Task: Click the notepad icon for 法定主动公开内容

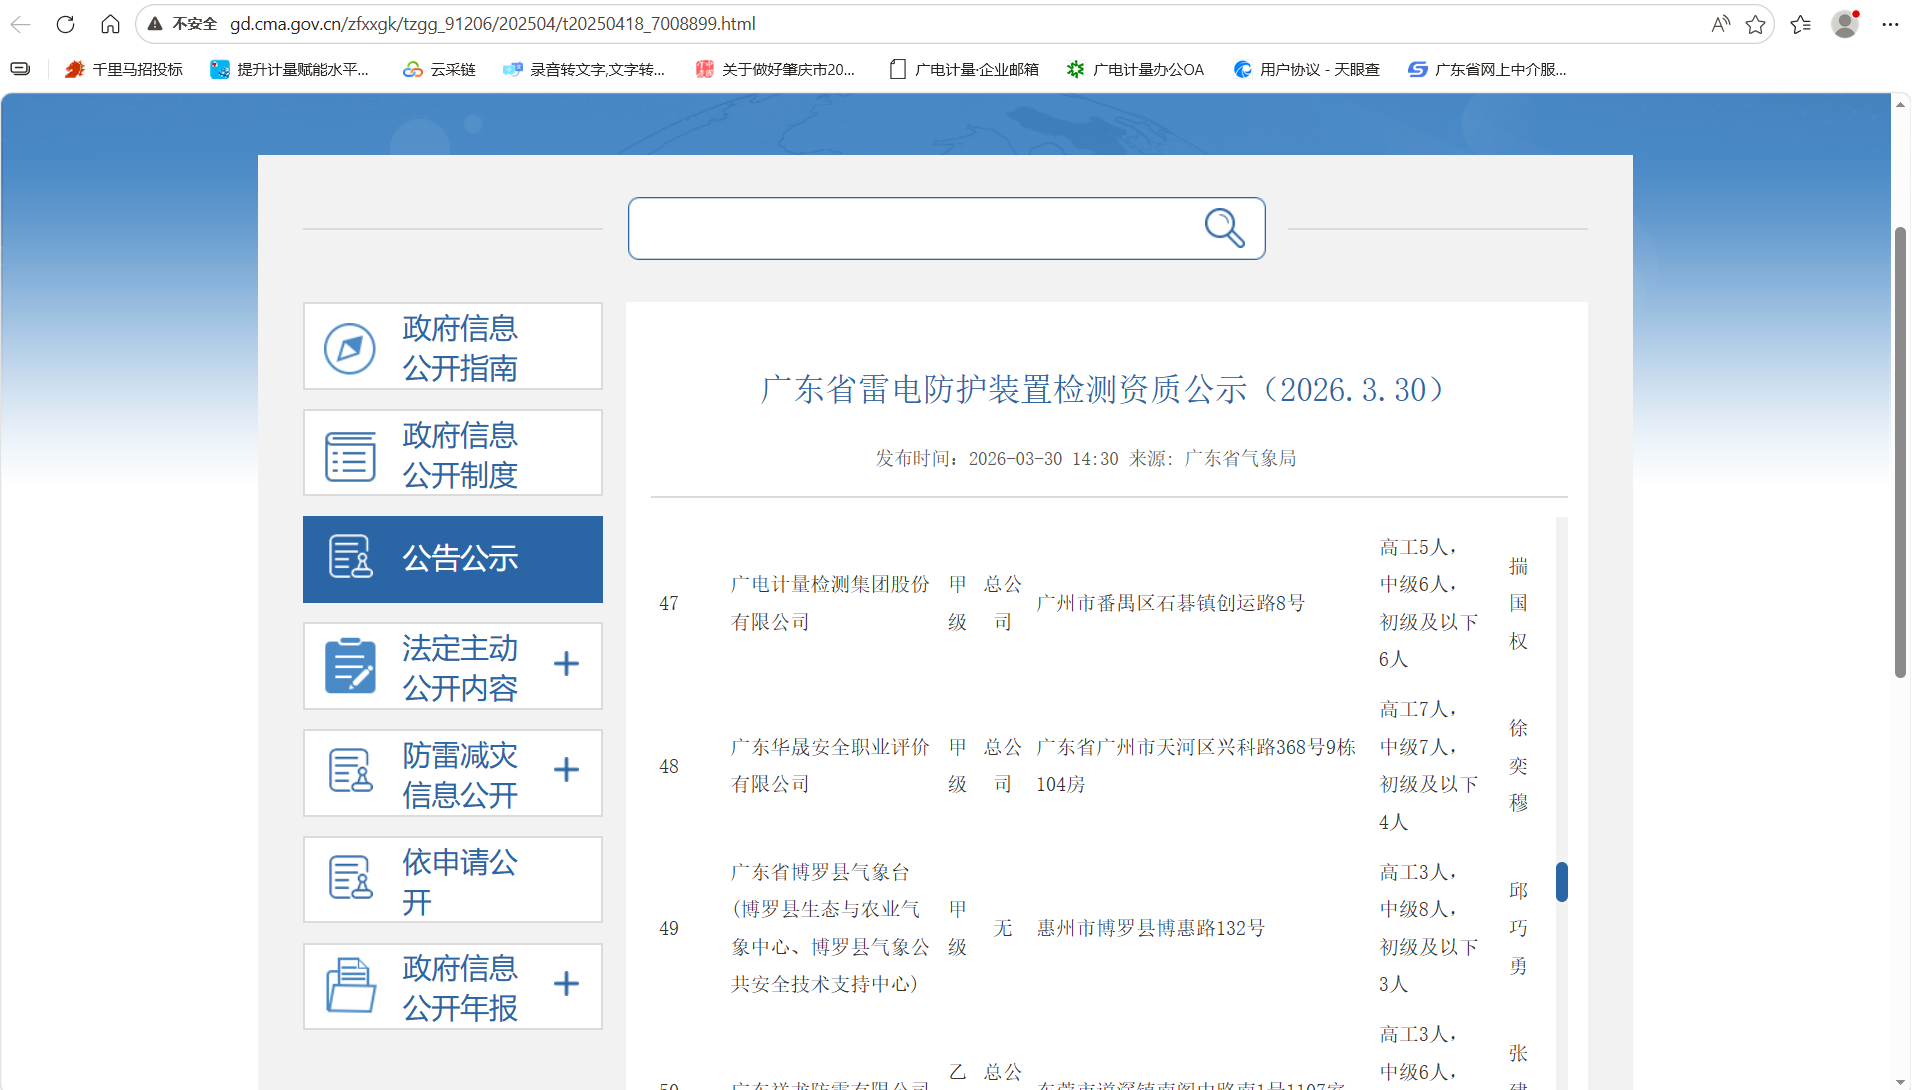Action: [x=350, y=665]
